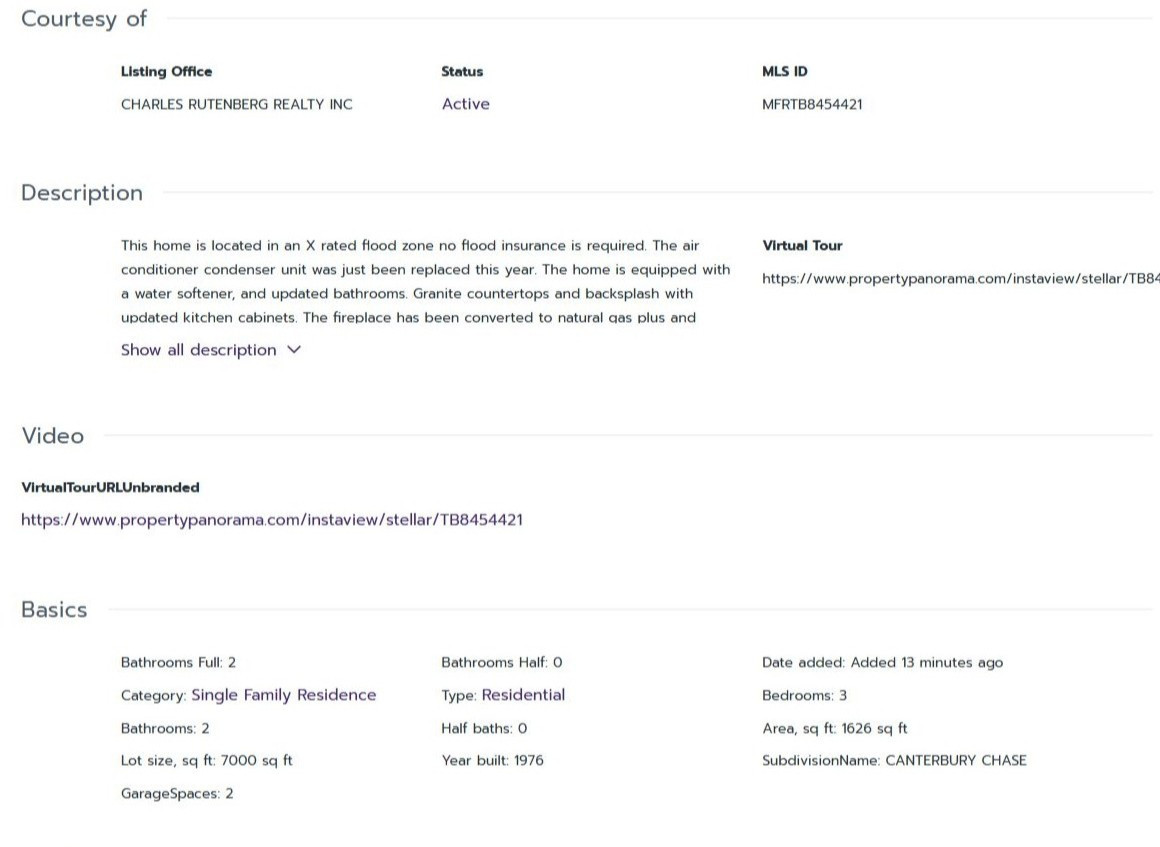Open the Active status link
This screenshot has height=847, width=1160.
(465, 104)
